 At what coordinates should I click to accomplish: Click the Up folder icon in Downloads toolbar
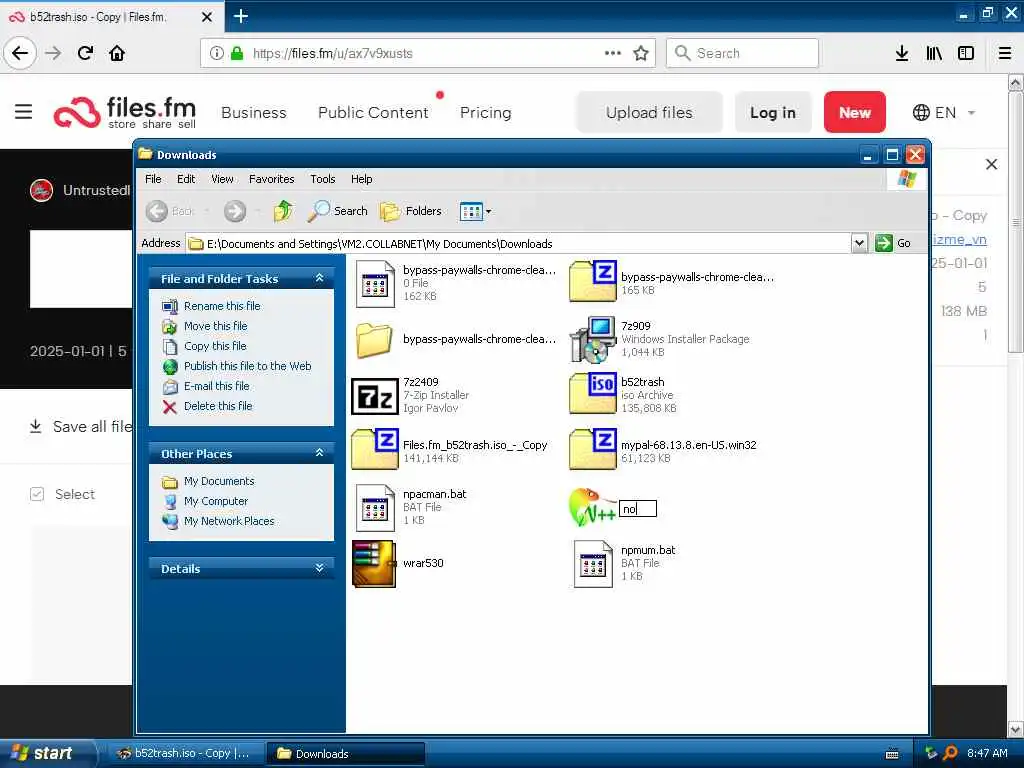pyautogui.click(x=283, y=211)
